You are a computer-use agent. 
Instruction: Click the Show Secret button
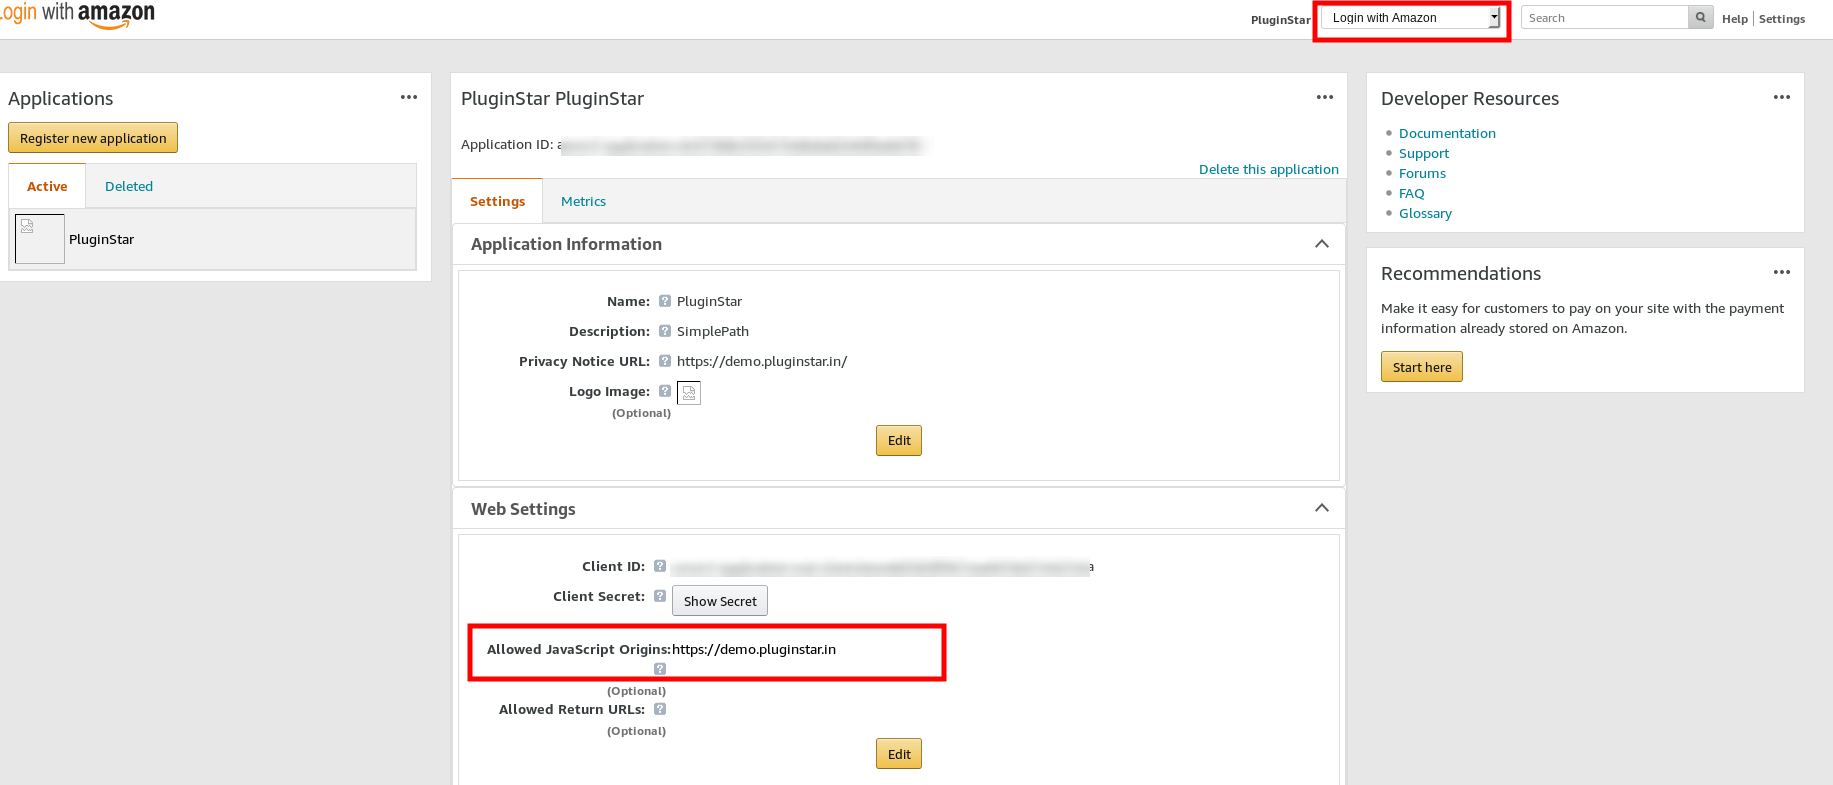(720, 601)
